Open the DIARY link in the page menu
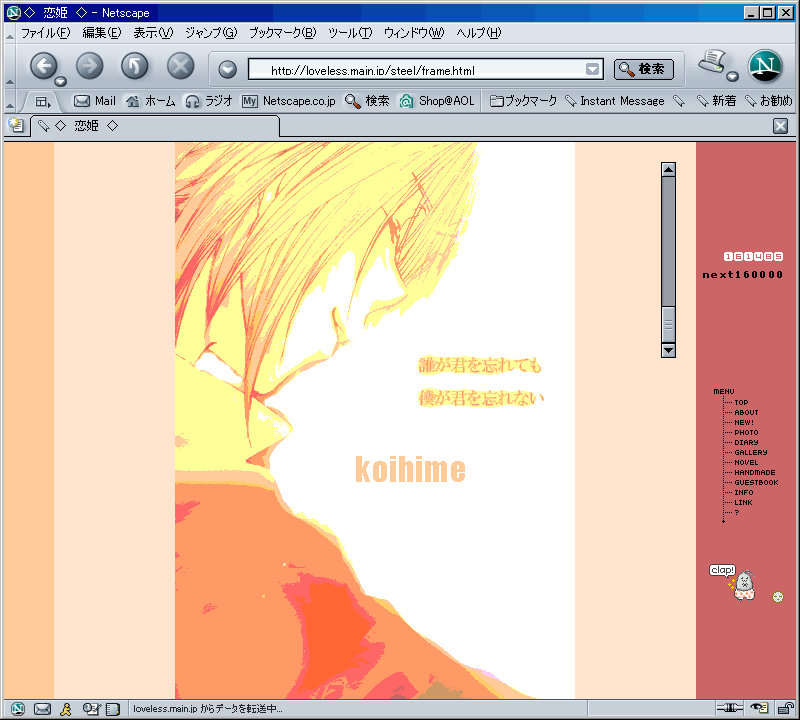The height and width of the screenshot is (720, 800). point(746,442)
